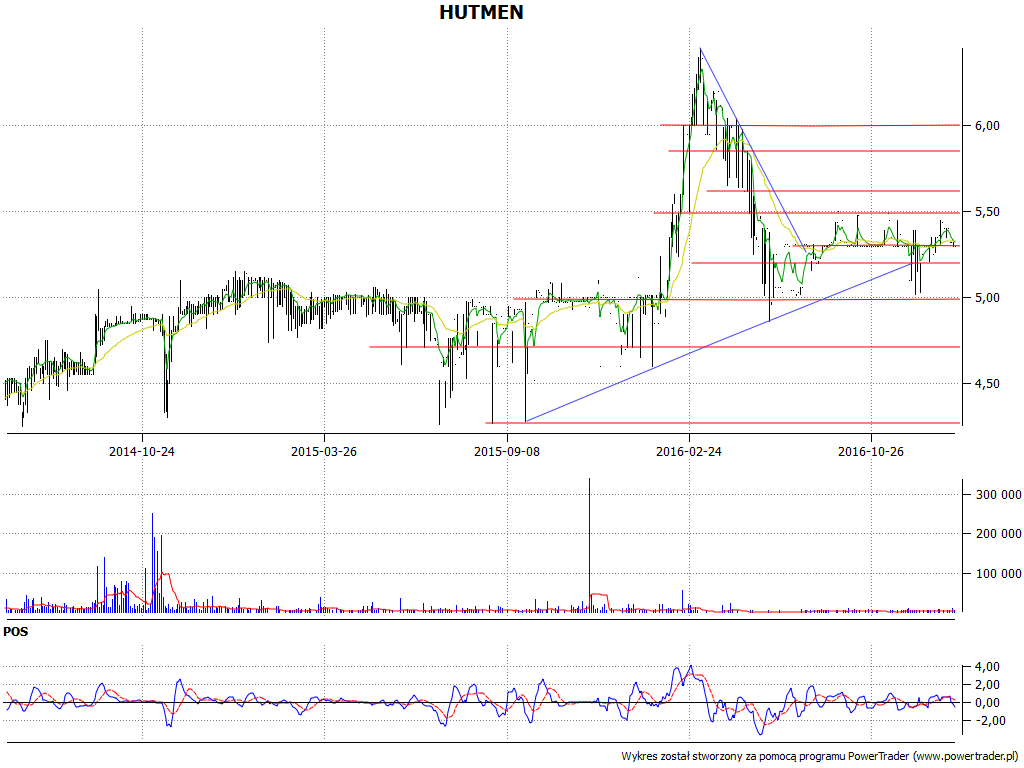Click the 4,50 price axis label
This screenshot has width=1024, height=768.
click(x=987, y=383)
